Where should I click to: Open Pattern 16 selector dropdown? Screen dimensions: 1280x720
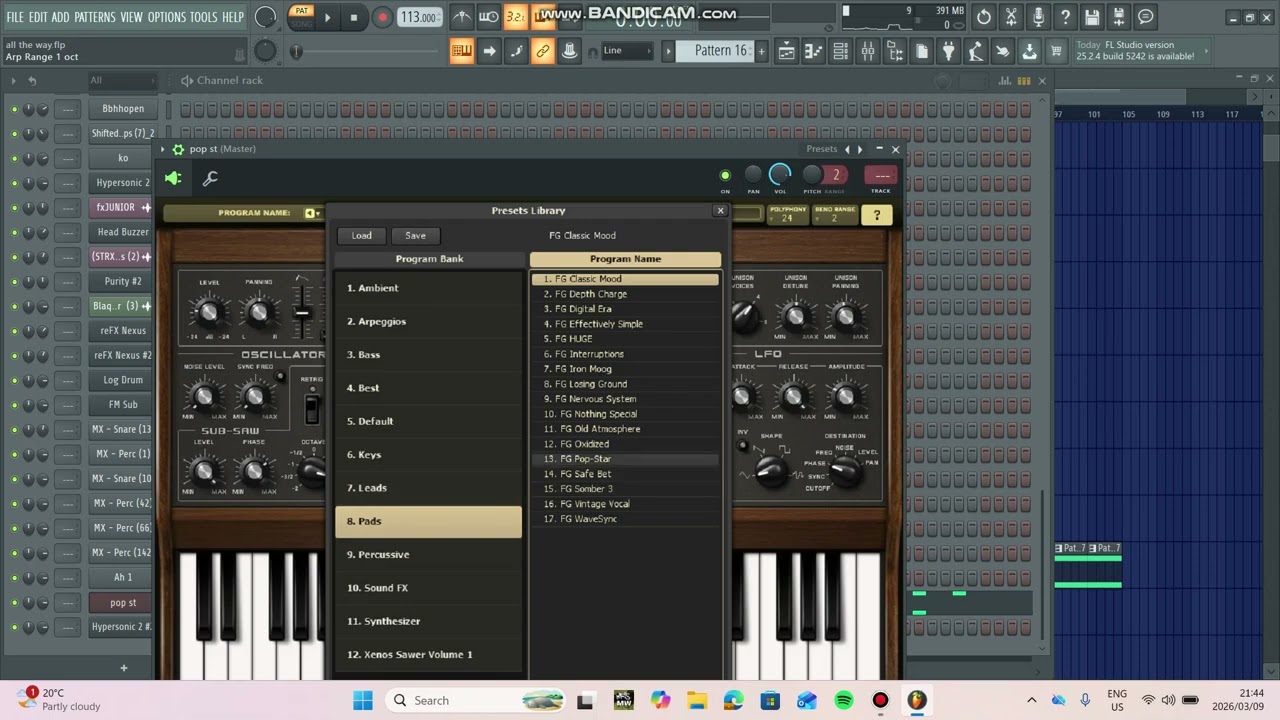coord(720,51)
